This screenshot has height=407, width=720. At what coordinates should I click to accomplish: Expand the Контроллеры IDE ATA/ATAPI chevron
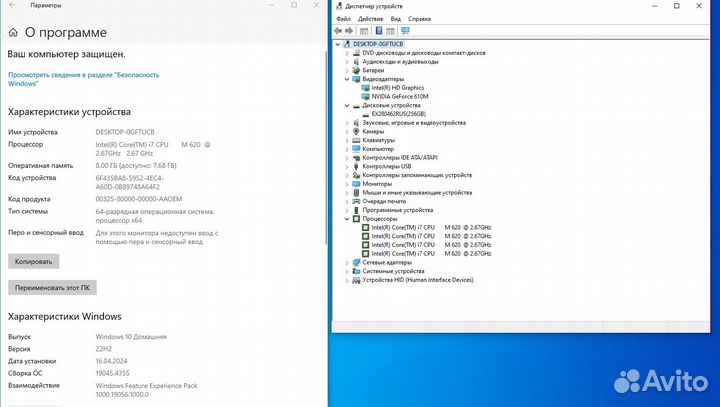(347, 158)
